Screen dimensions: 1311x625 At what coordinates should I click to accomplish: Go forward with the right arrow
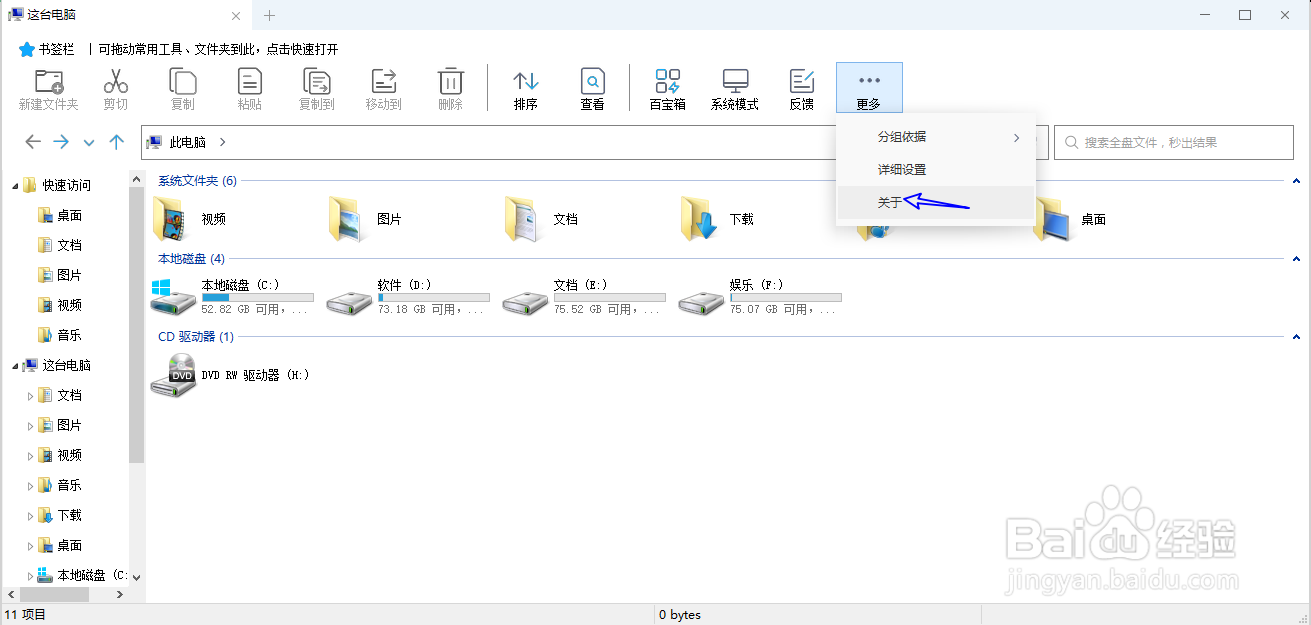click(x=61, y=142)
